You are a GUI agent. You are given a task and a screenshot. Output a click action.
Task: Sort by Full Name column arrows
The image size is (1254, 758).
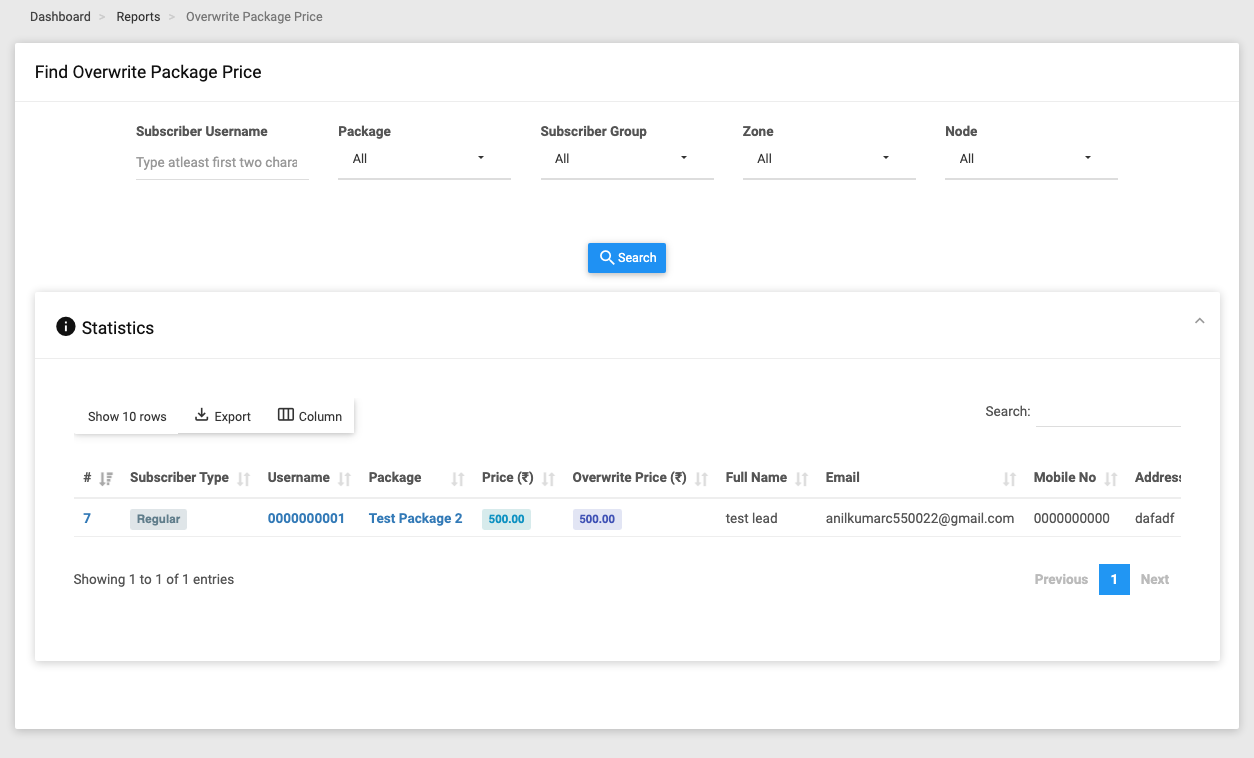(801, 479)
